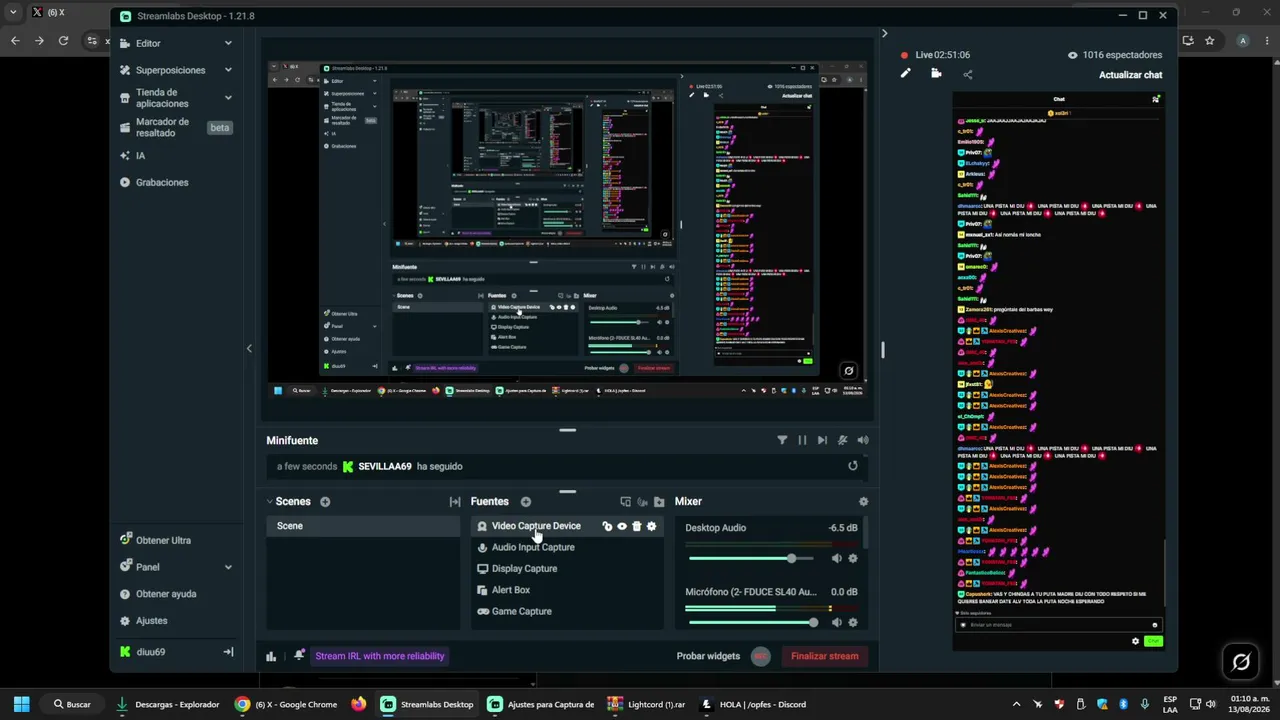Toggle alert muting in Minifuente

843,440
